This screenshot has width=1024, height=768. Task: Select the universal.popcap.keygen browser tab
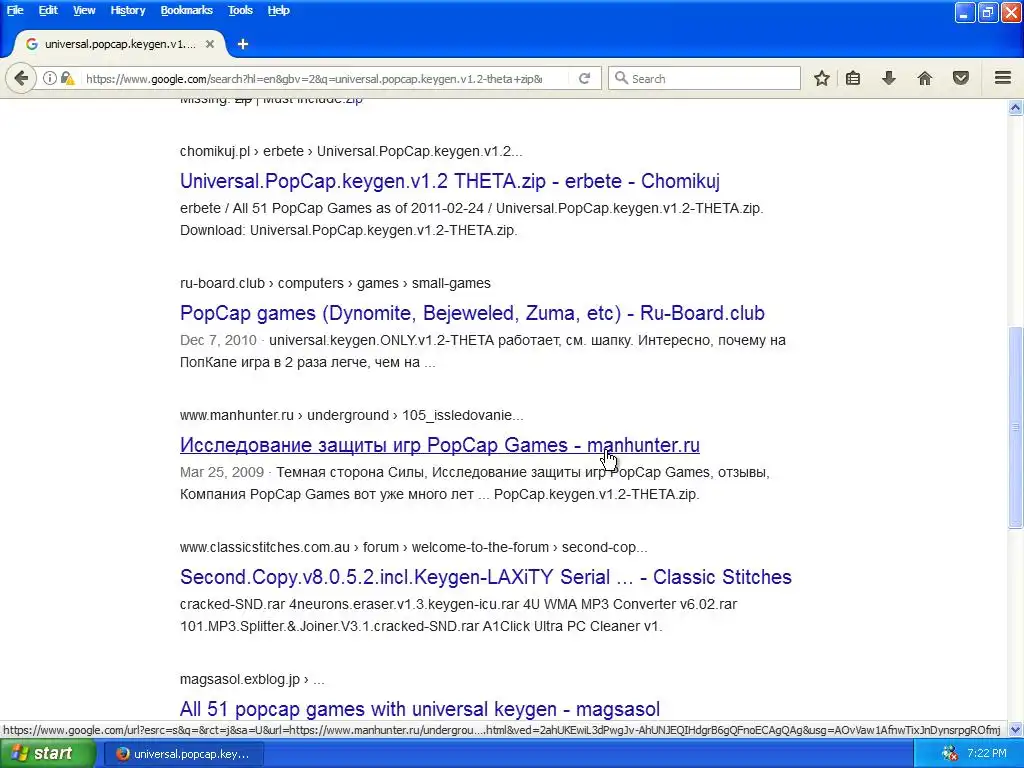tap(120, 44)
